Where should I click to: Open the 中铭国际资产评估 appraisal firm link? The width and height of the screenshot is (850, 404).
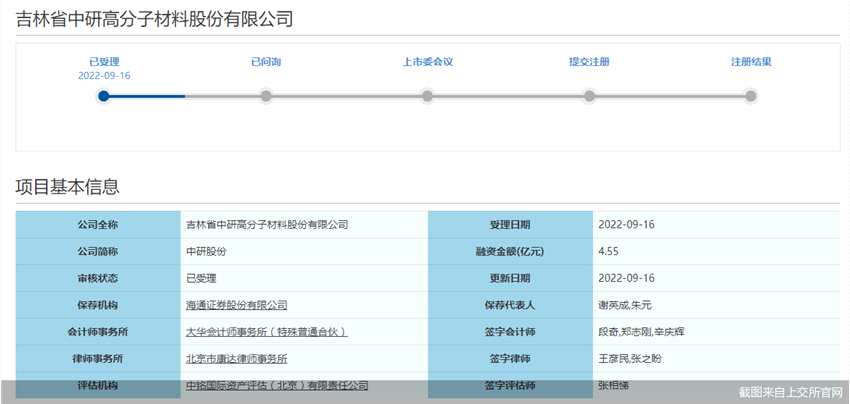tap(277, 386)
